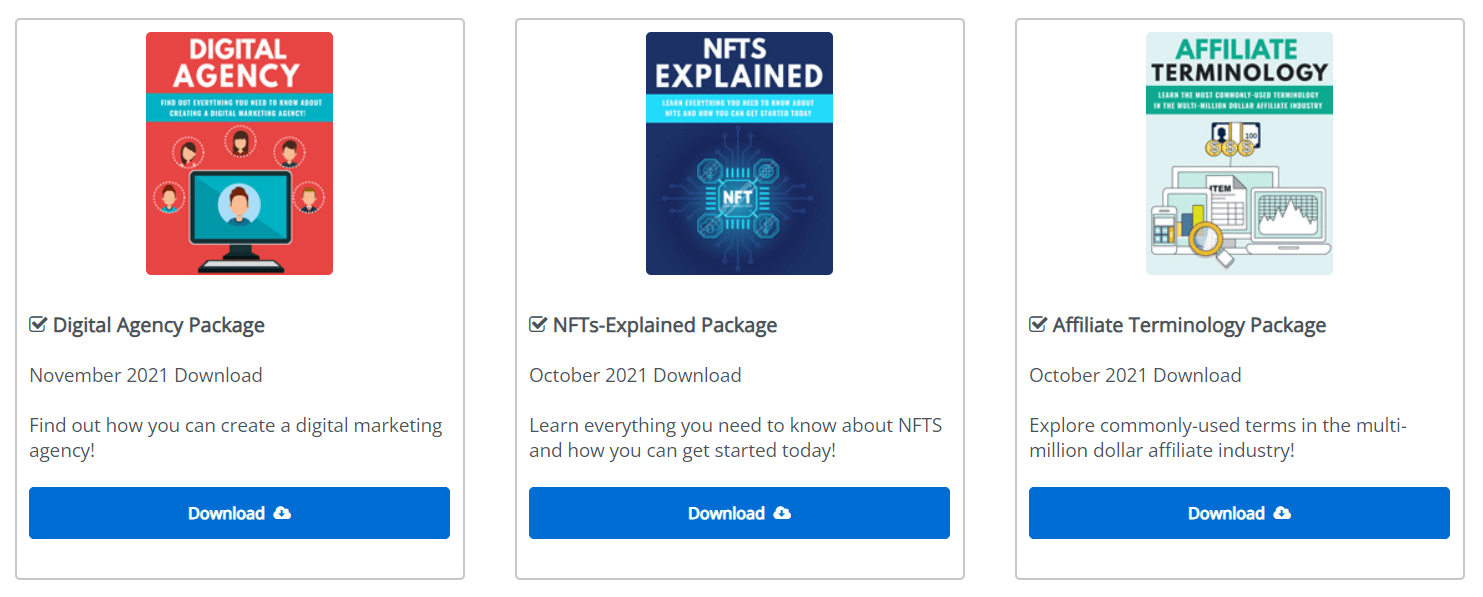
Task: Open the NFTs Explained book cover image
Action: [739, 153]
